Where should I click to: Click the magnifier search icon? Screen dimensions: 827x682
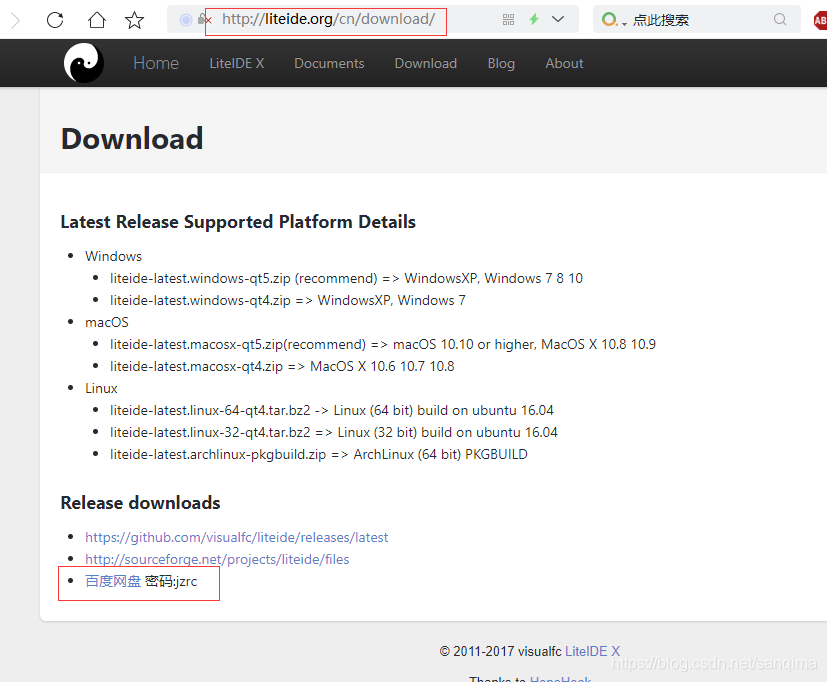click(x=780, y=20)
